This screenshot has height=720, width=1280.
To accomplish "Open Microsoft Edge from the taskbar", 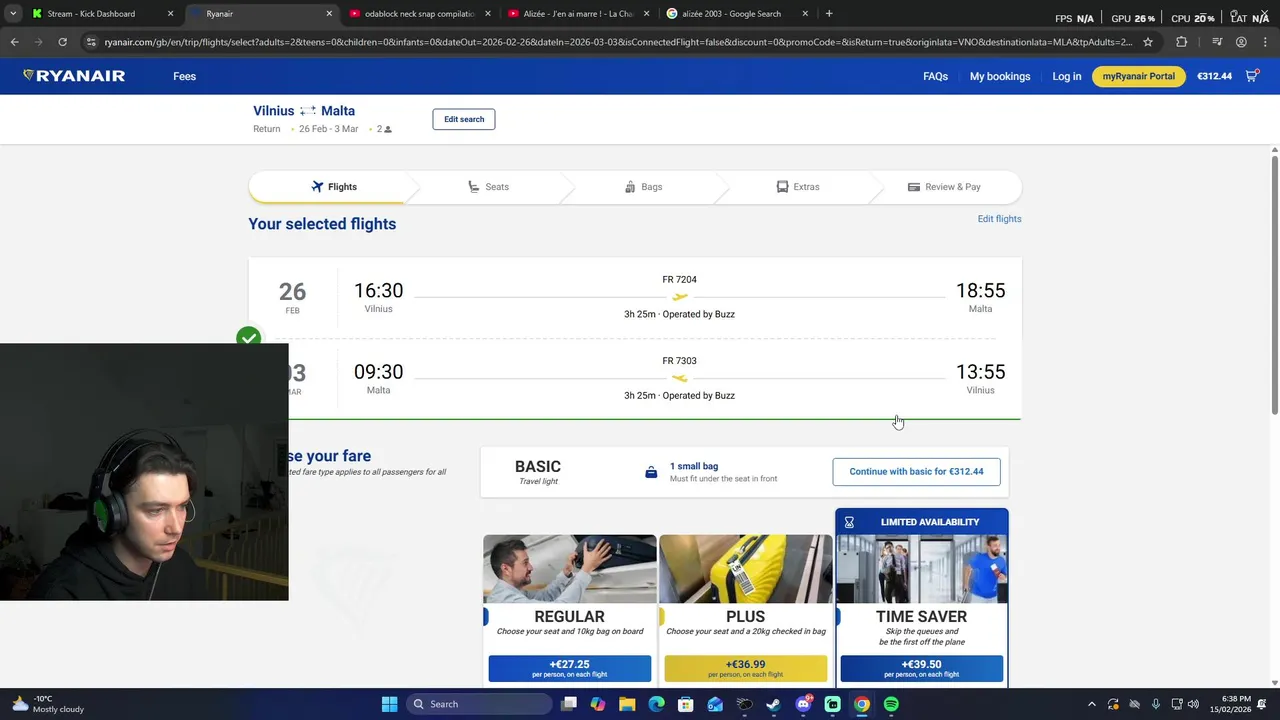I will tap(656, 704).
